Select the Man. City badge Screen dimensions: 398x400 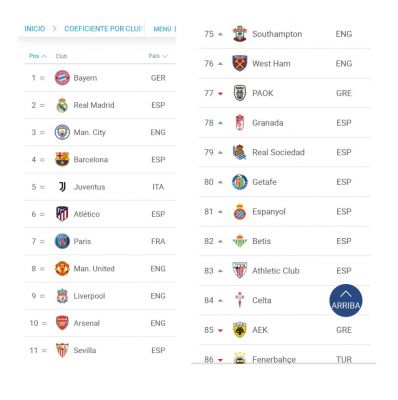click(x=62, y=132)
